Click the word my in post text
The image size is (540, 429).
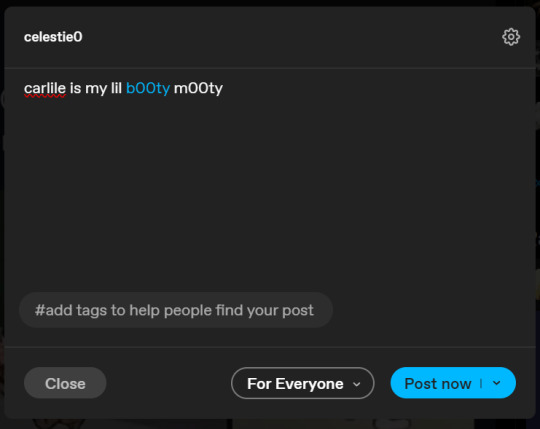point(96,89)
